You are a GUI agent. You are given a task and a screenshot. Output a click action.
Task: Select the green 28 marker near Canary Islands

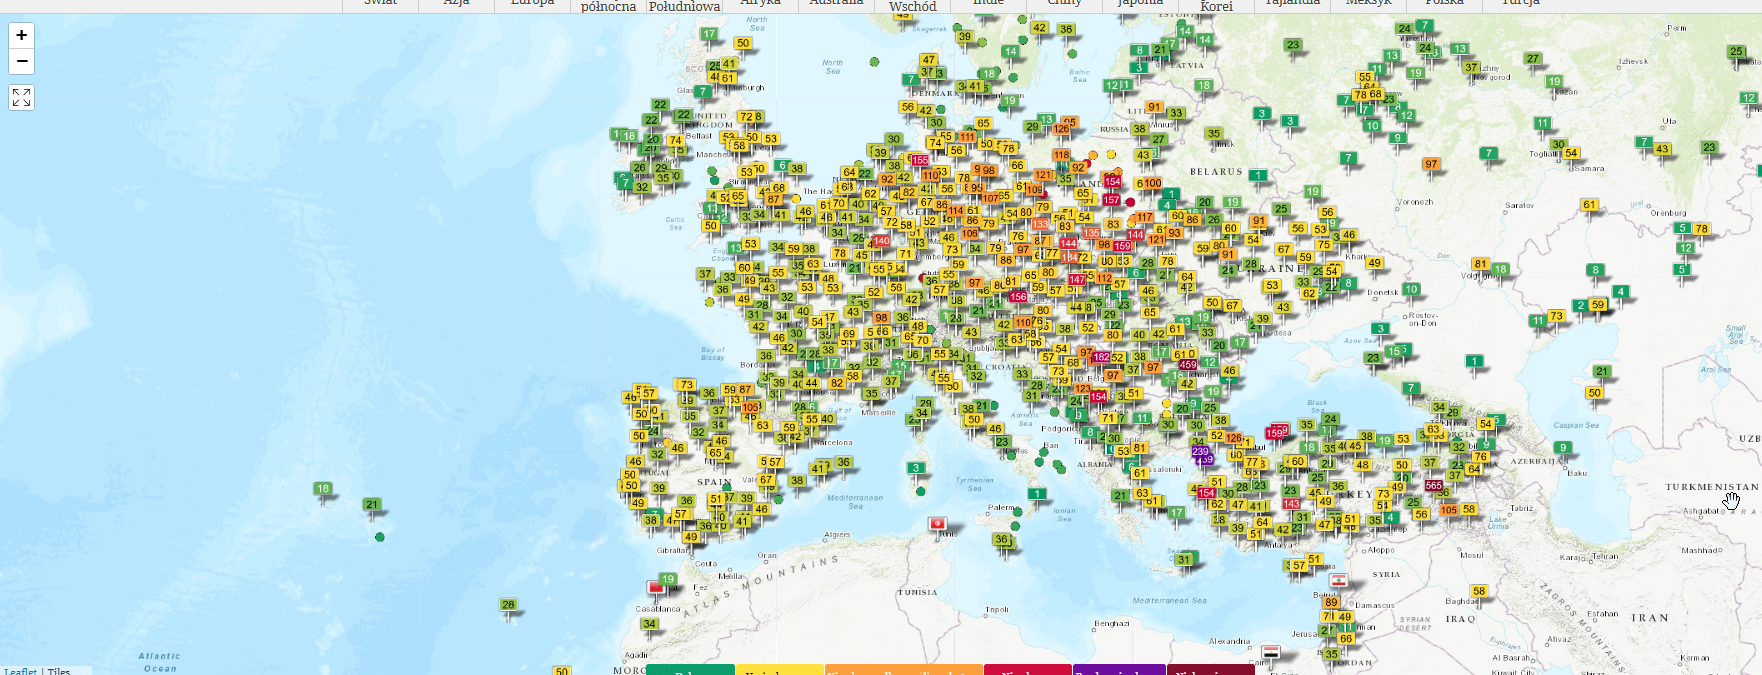509,605
